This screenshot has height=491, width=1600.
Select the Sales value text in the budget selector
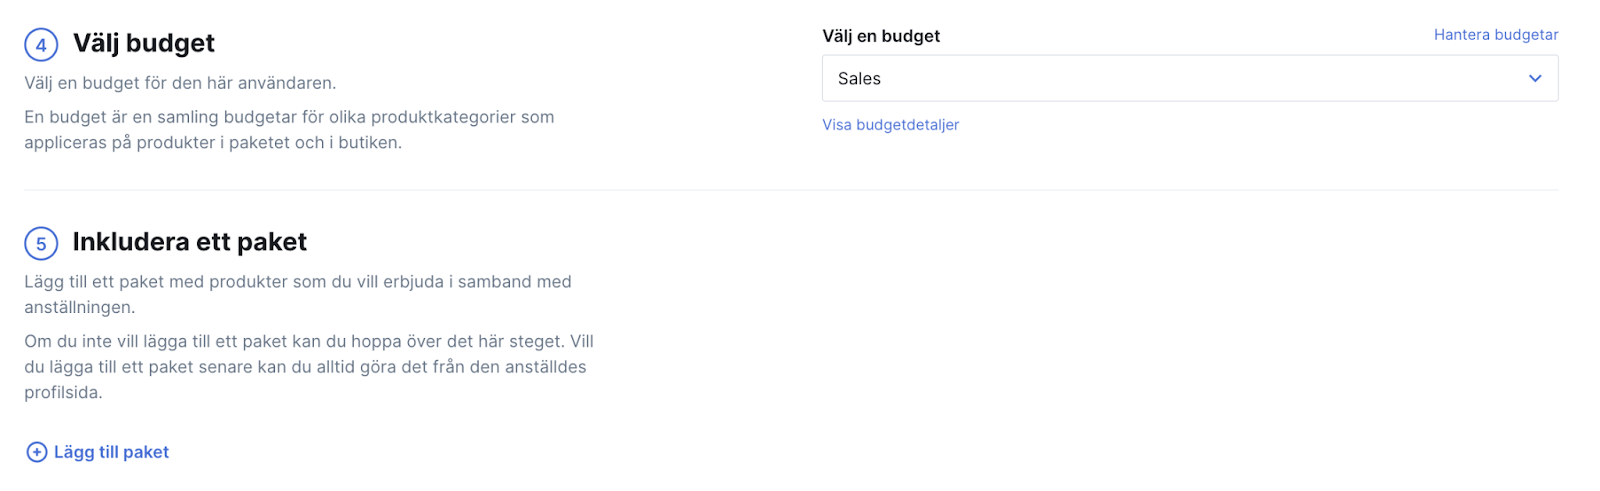(x=859, y=79)
